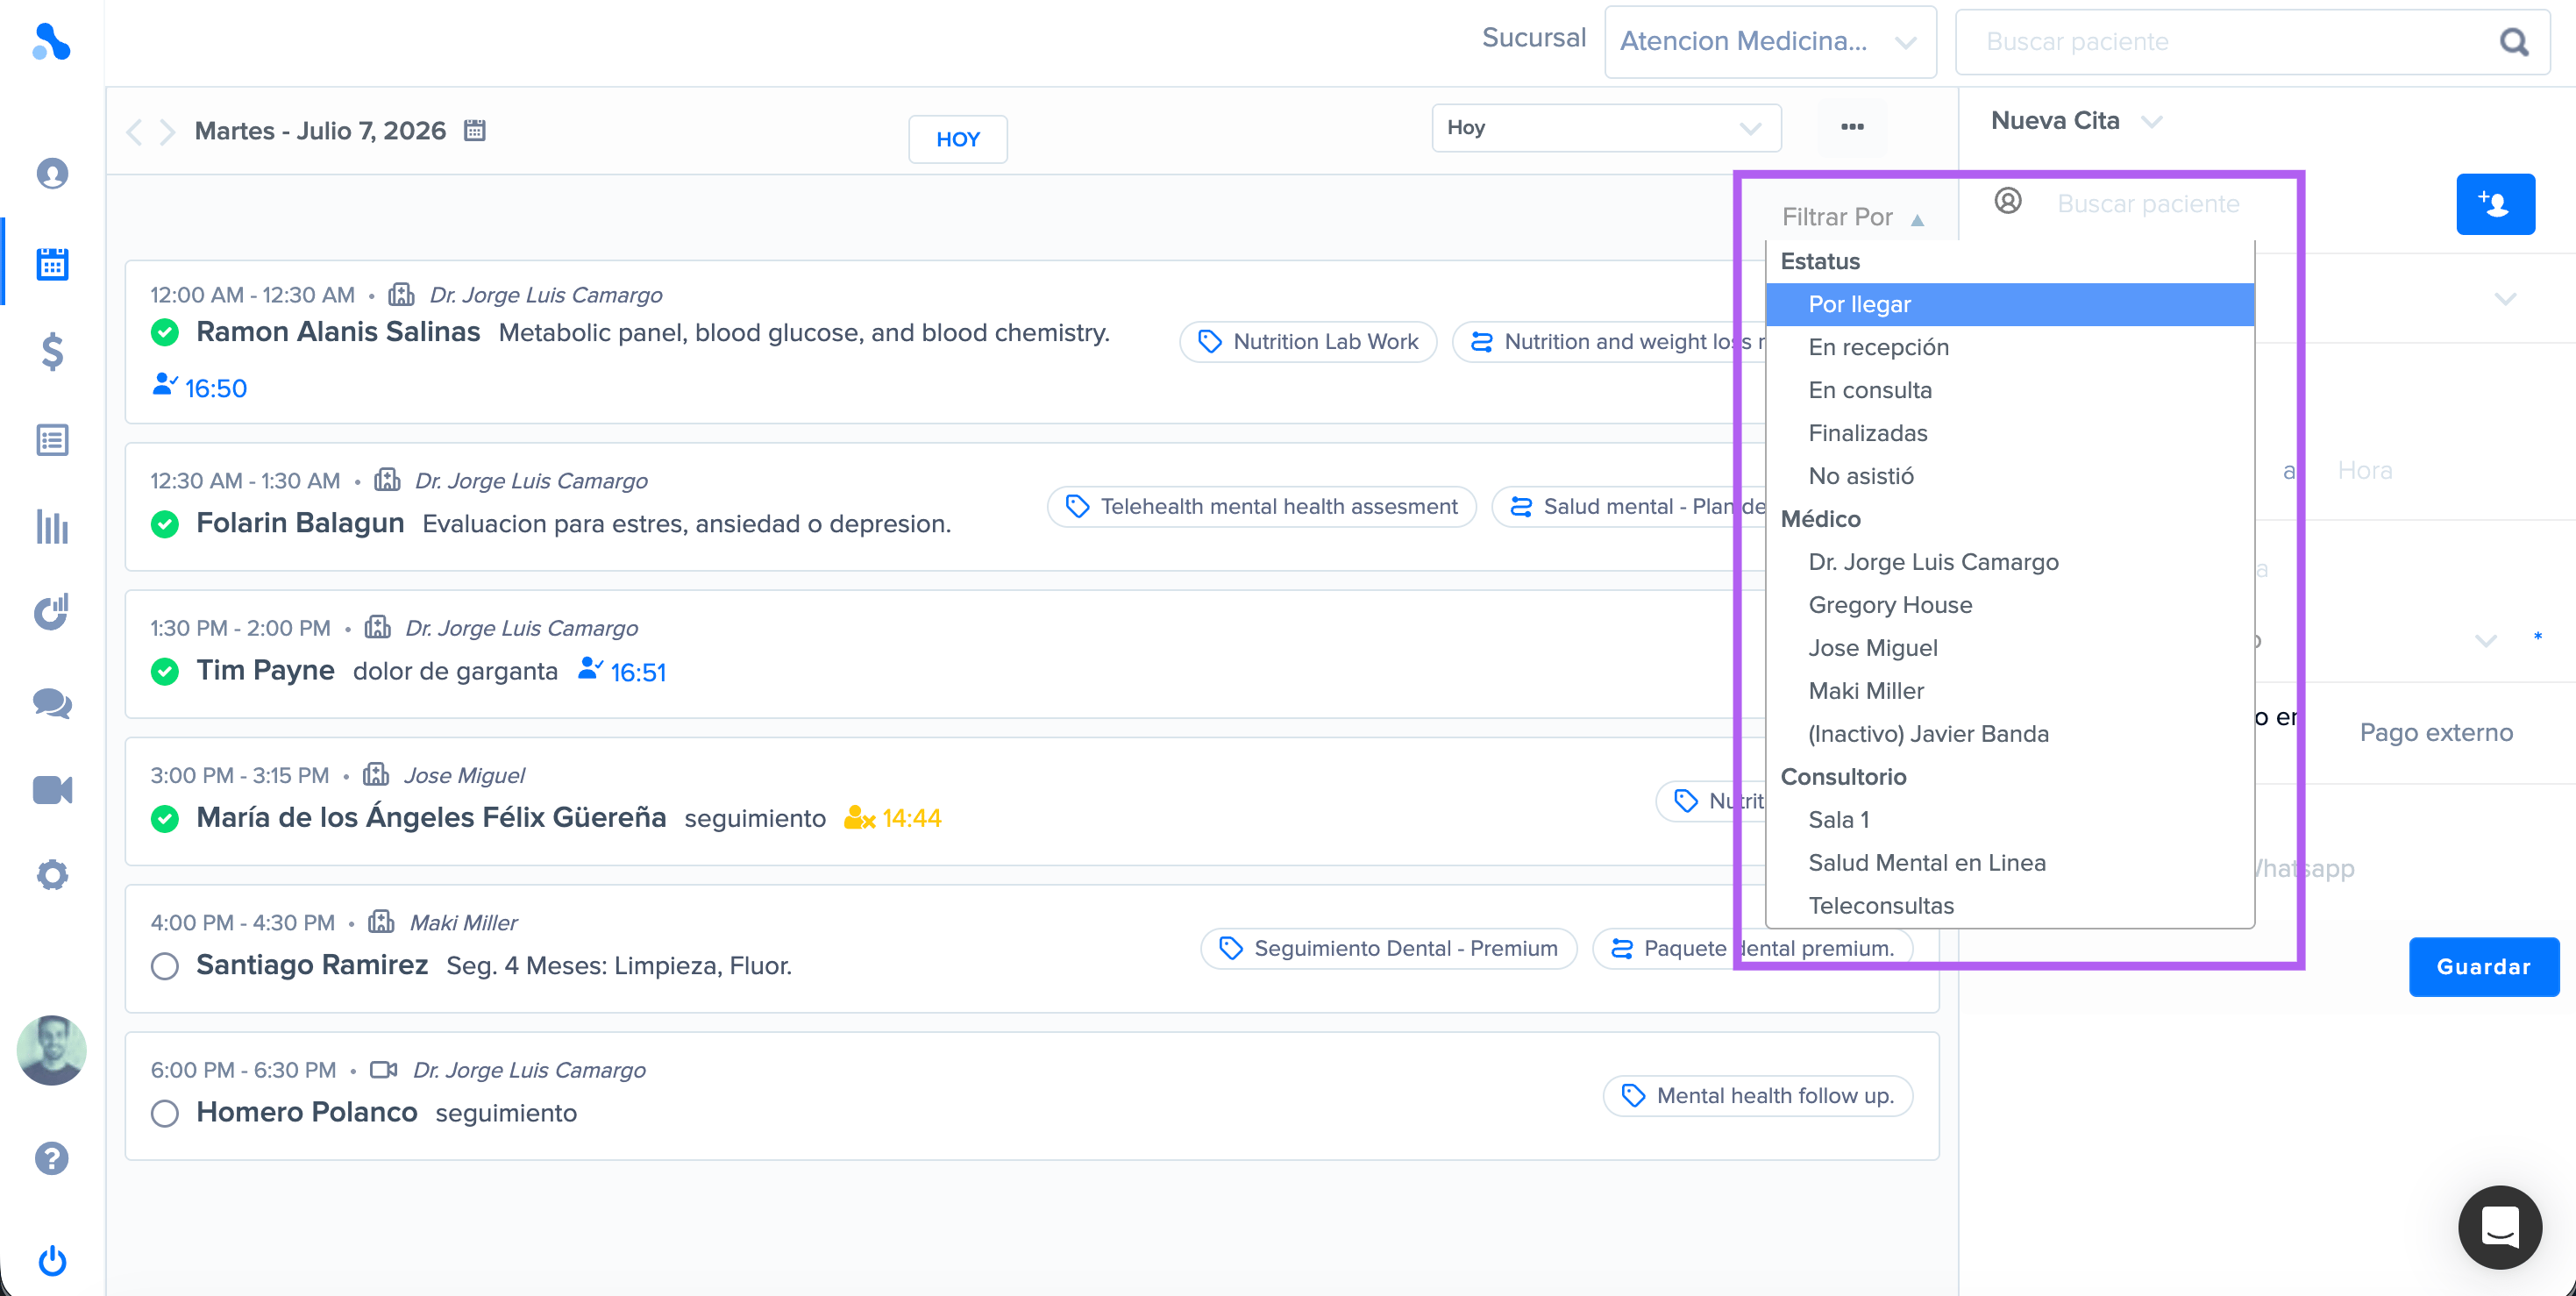Click the Hora time field
2576x1296 pixels.
tap(2365, 471)
